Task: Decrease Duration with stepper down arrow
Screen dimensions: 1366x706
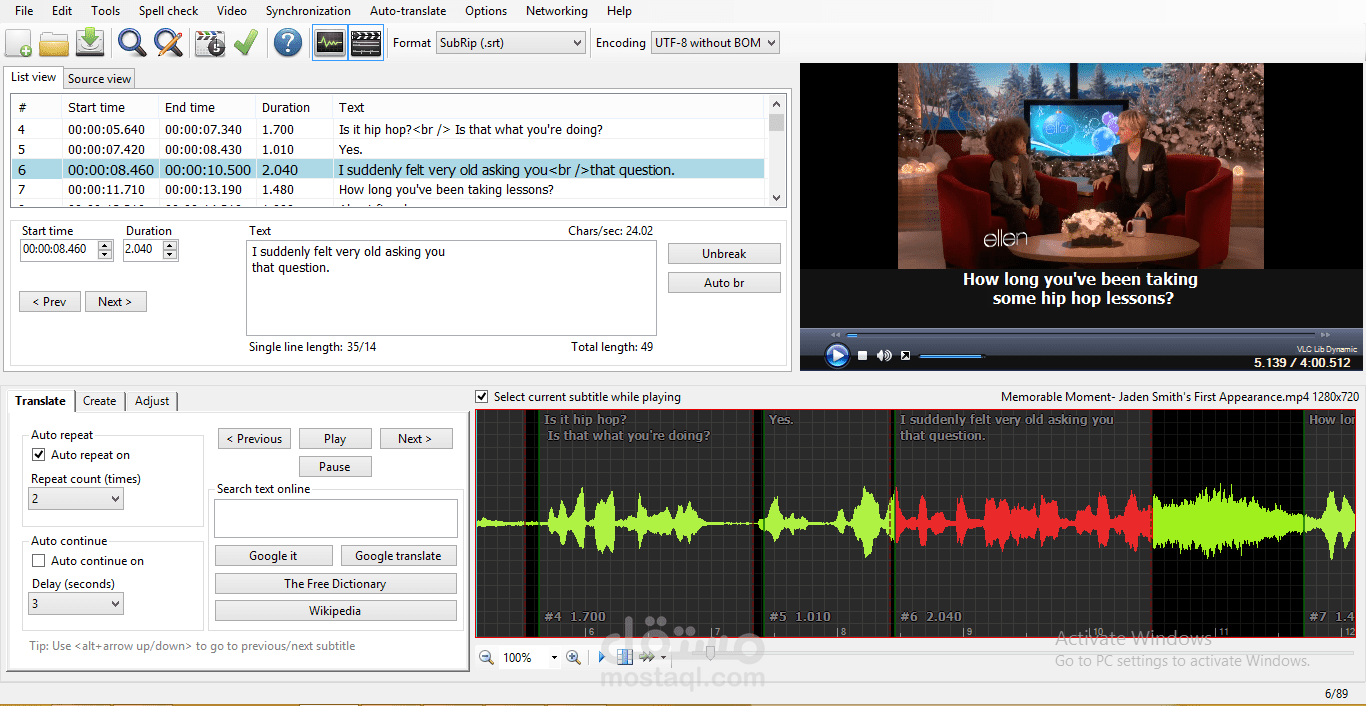Action: pyautogui.click(x=170, y=255)
